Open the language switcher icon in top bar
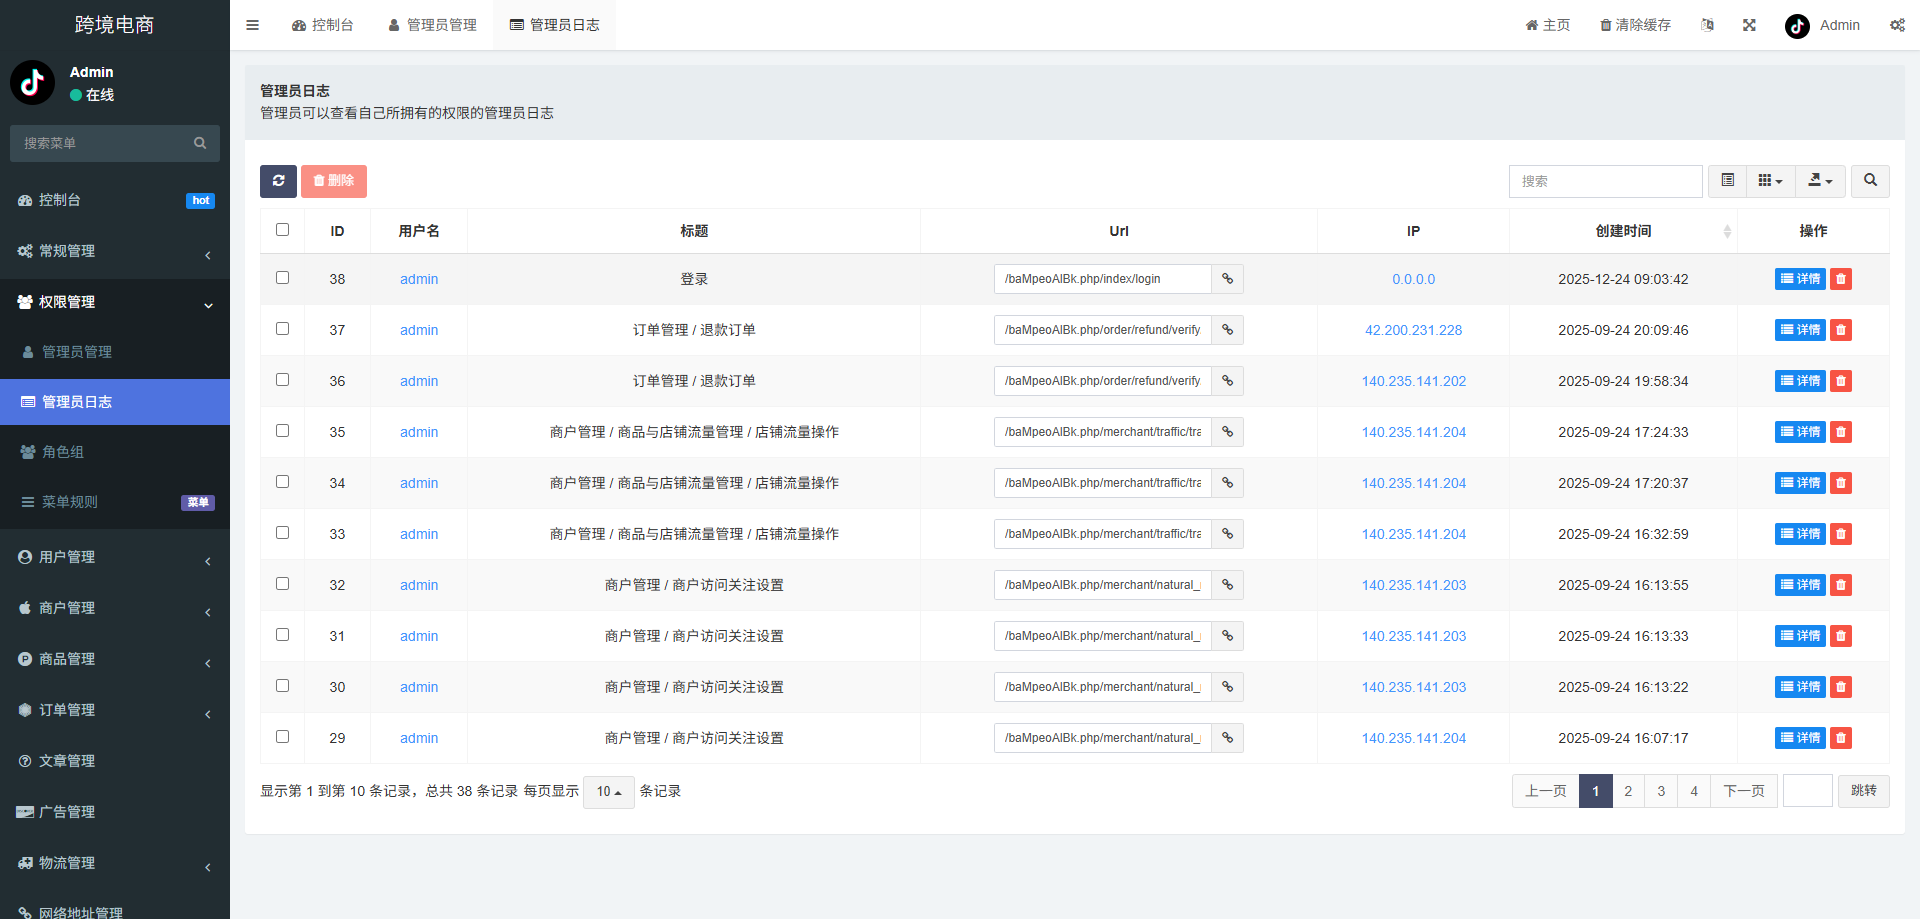 1707,24
